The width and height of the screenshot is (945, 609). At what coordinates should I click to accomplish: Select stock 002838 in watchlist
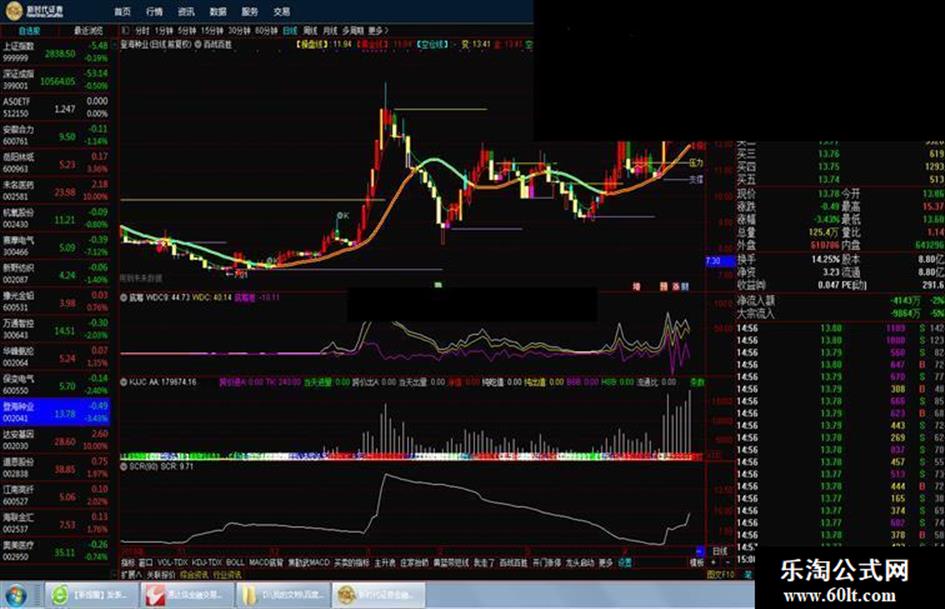point(55,468)
